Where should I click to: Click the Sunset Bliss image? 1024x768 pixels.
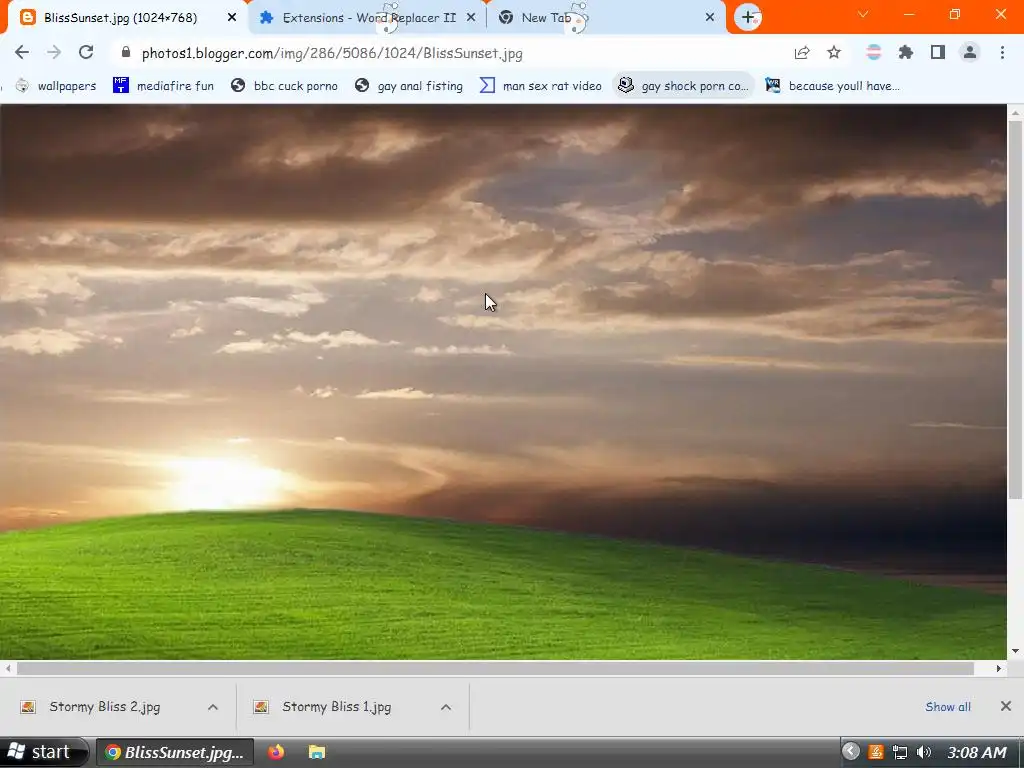503,381
